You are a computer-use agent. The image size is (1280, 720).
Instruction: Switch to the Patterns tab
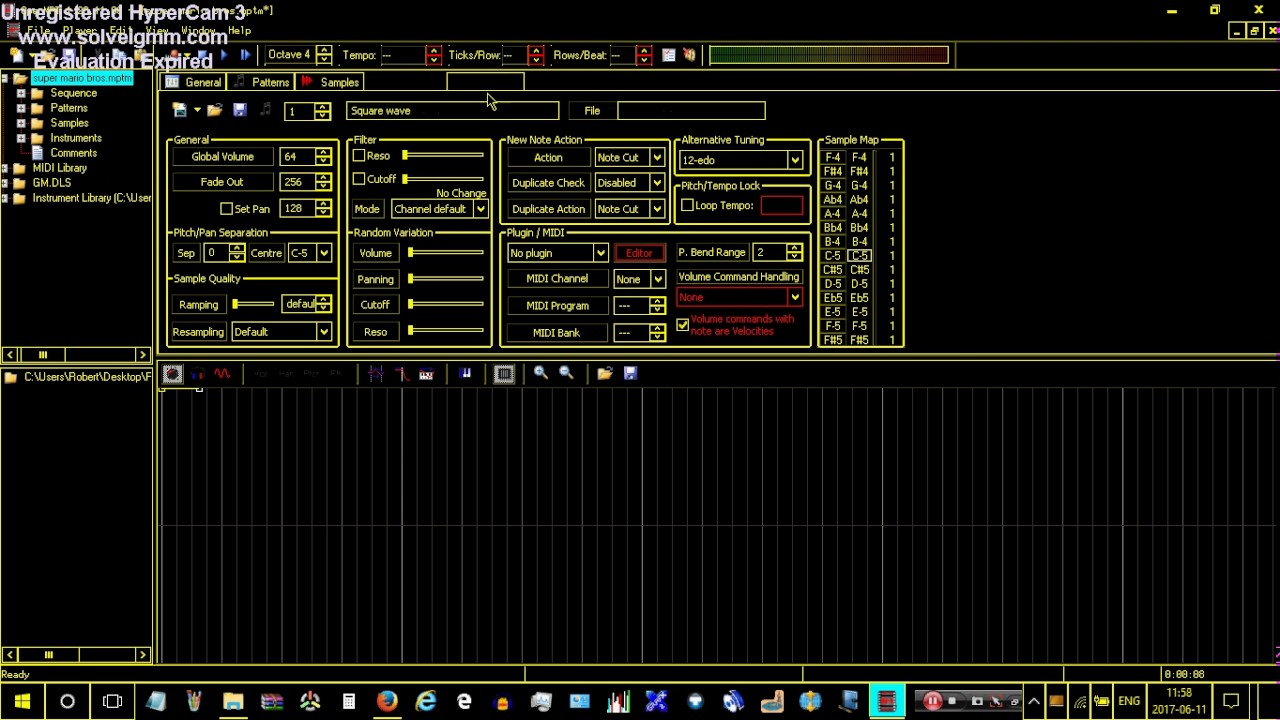coord(261,82)
